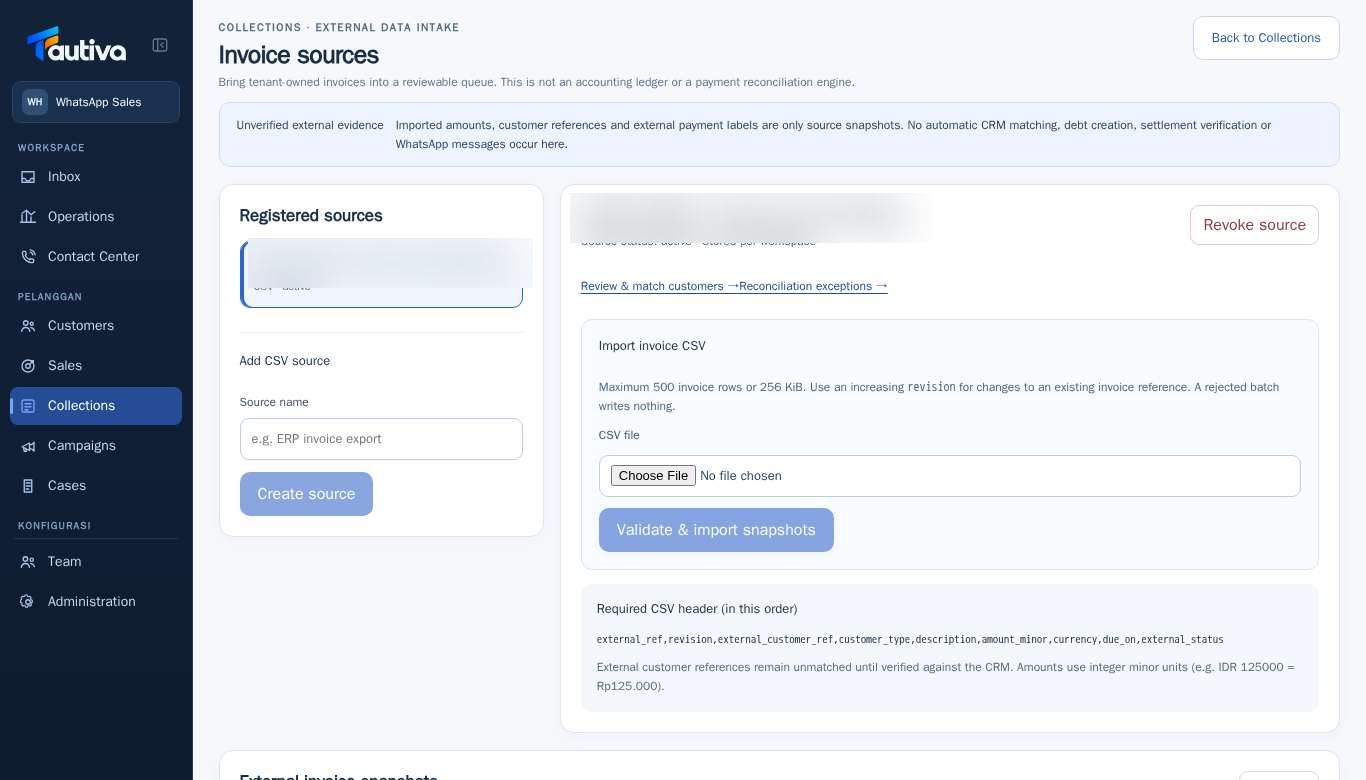
Task: Open Cases menu item
Action: tap(96, 486)
